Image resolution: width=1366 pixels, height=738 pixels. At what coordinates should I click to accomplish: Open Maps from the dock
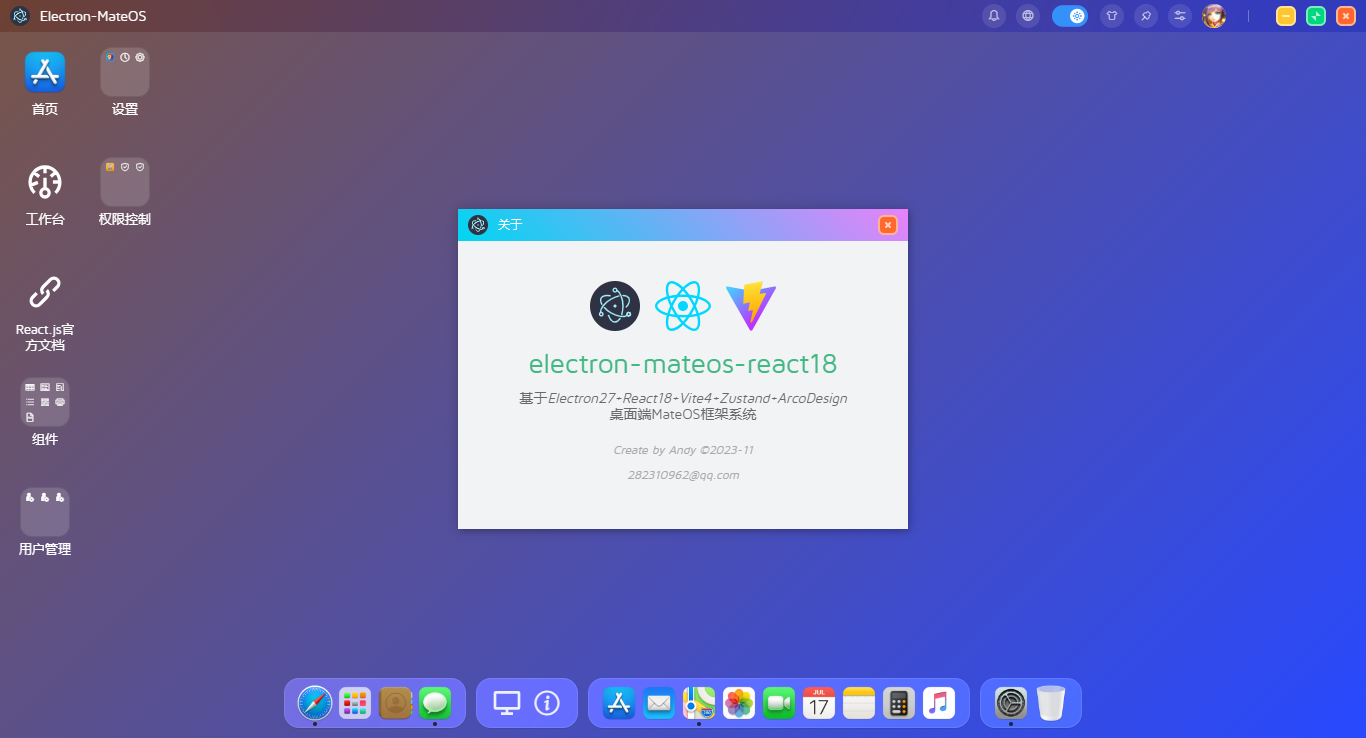pos(699,703)
